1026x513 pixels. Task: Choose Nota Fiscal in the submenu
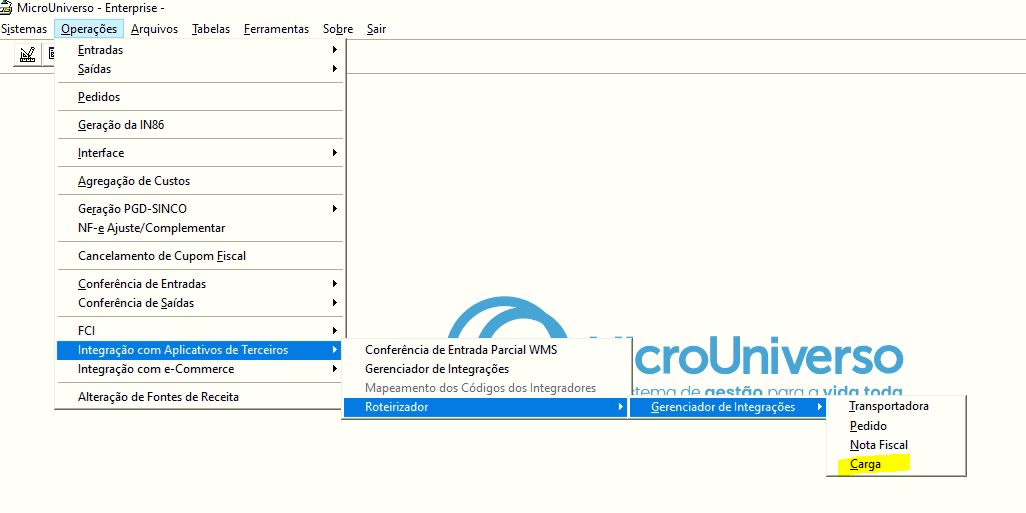coord(896,445)
